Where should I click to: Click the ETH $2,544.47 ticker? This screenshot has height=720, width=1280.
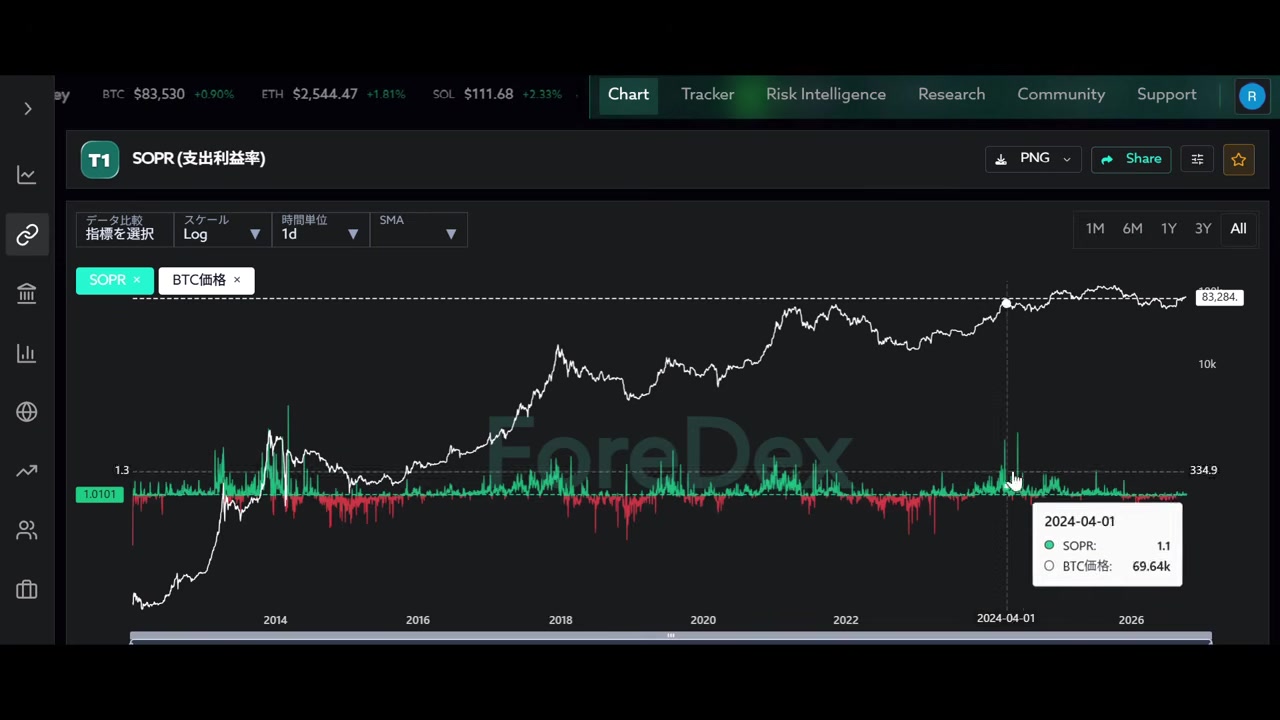(332, 94)
